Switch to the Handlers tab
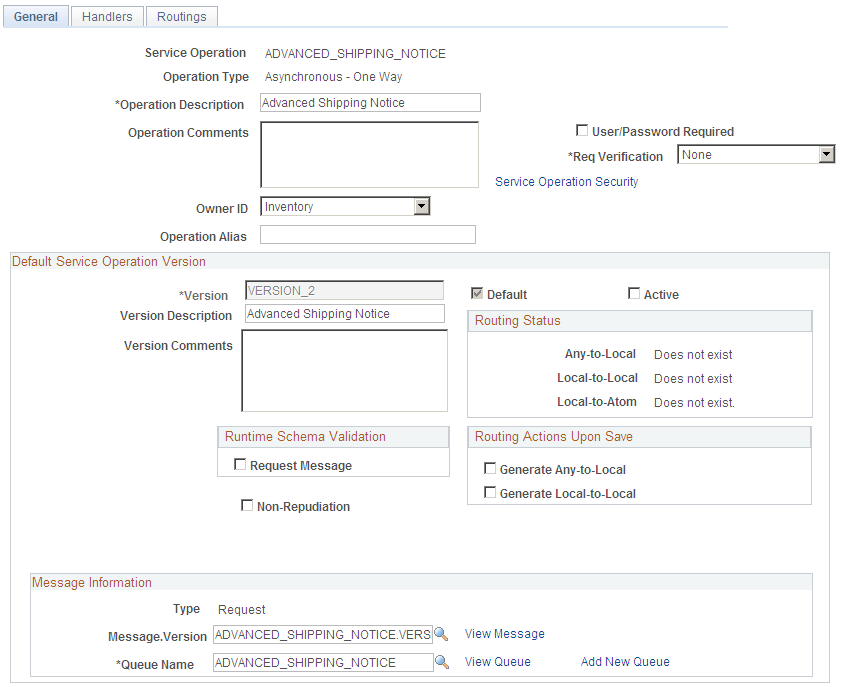Image resolution: width=845 pixels, height=687 pixels. 106,16
